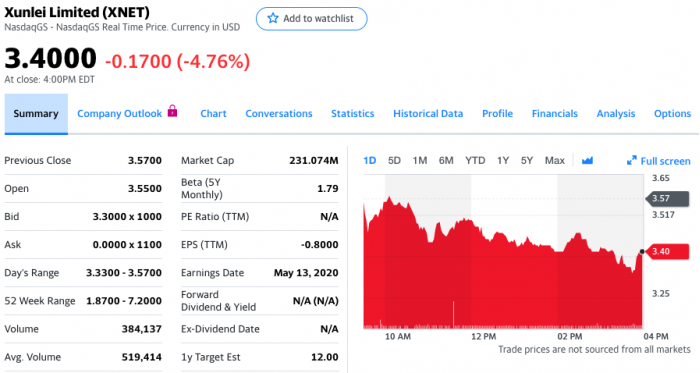The width and height of the screenshot is (700, 373).
Task: Select the 5D chart range
Action: point(394,160)
